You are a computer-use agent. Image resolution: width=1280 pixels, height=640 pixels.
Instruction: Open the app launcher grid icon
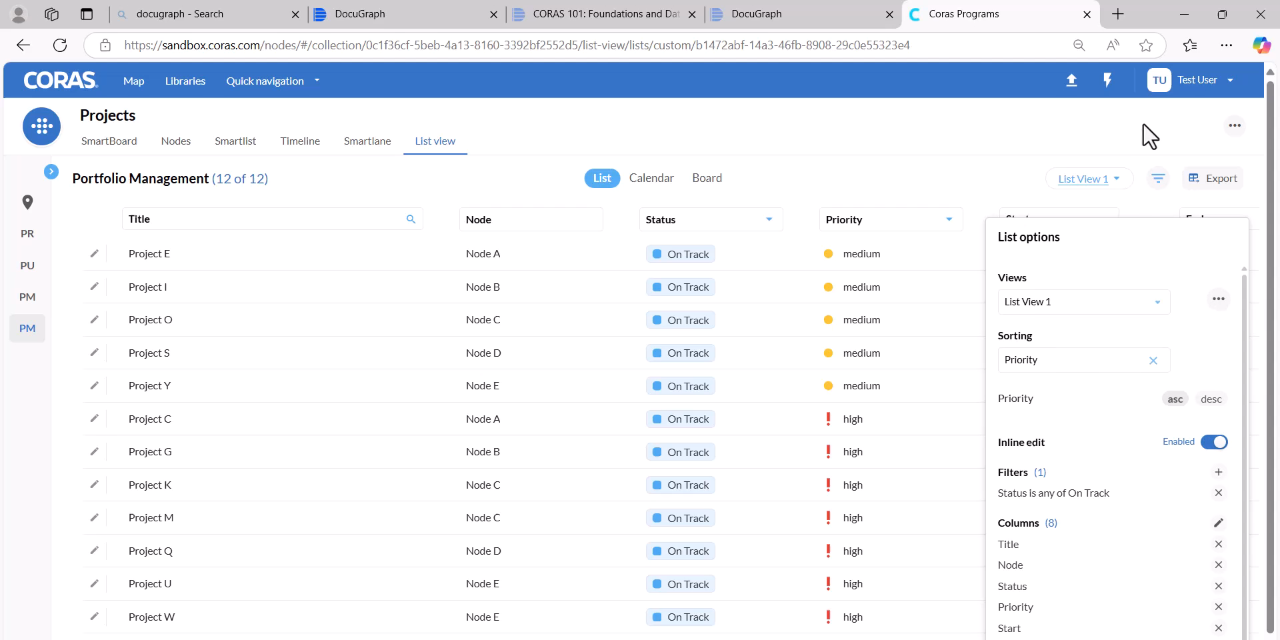[x=42, y=126]
